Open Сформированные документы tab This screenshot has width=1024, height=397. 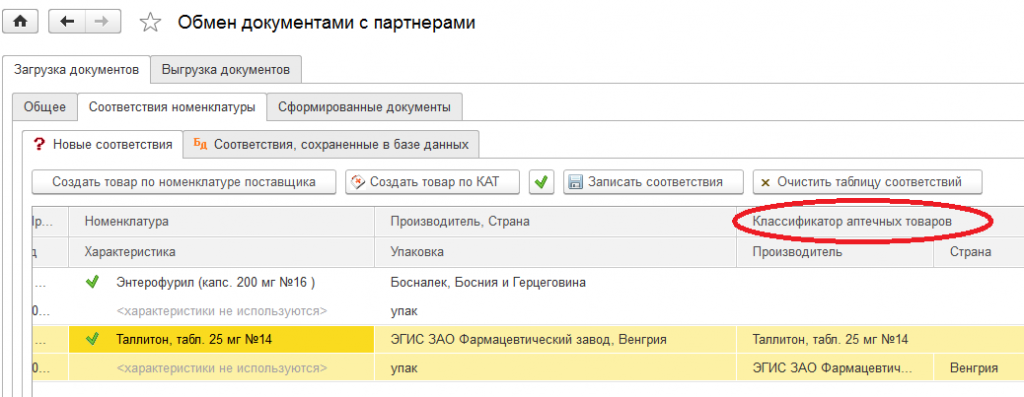(x=364, y=107)
